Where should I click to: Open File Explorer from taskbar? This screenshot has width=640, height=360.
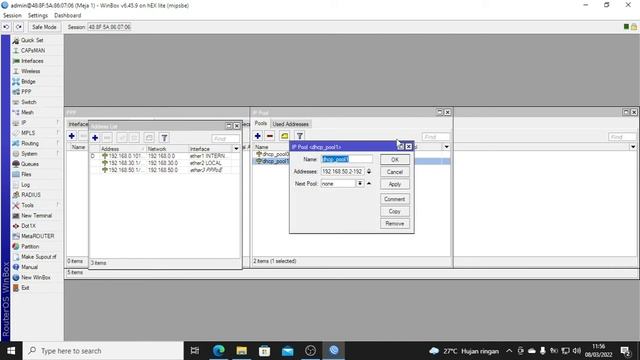242,351
